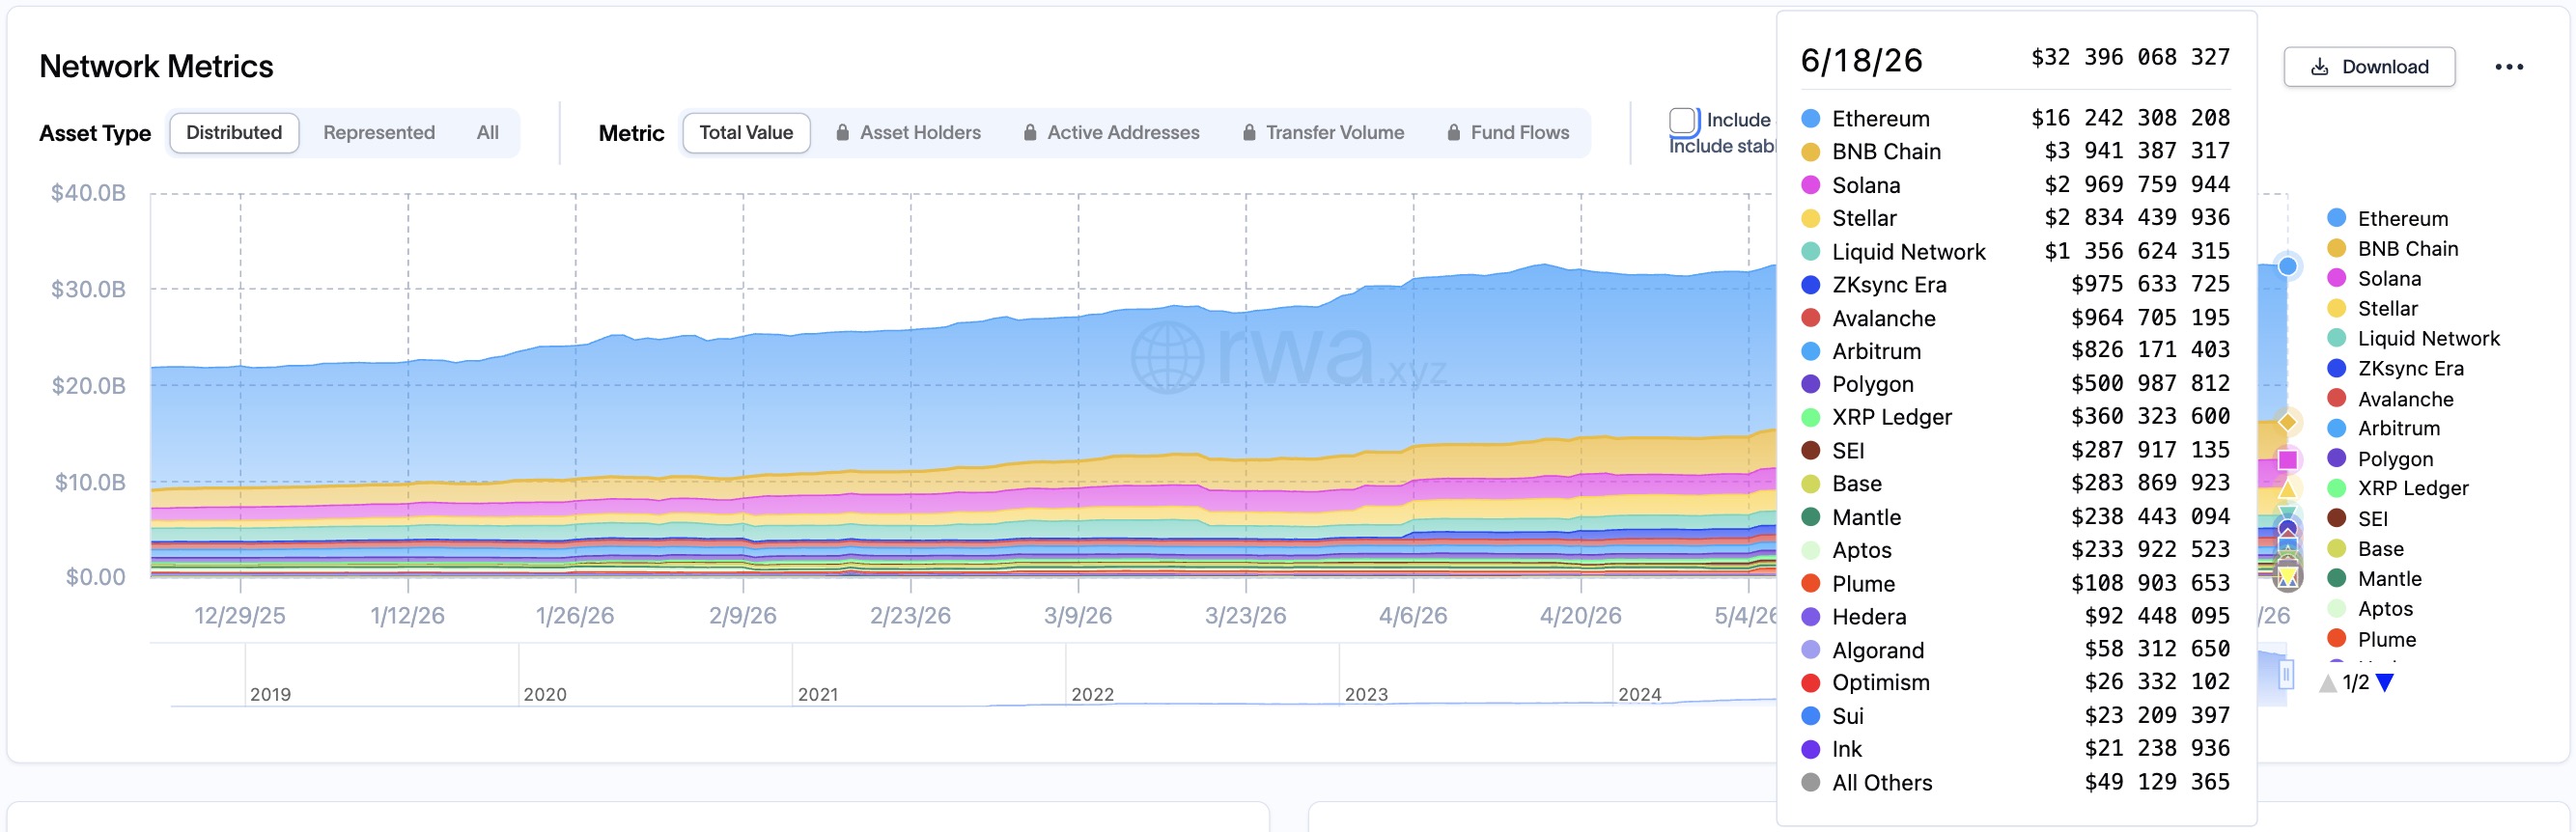Choose the Total Value metric
2576x832 pixels.
(x=746, y=133)
